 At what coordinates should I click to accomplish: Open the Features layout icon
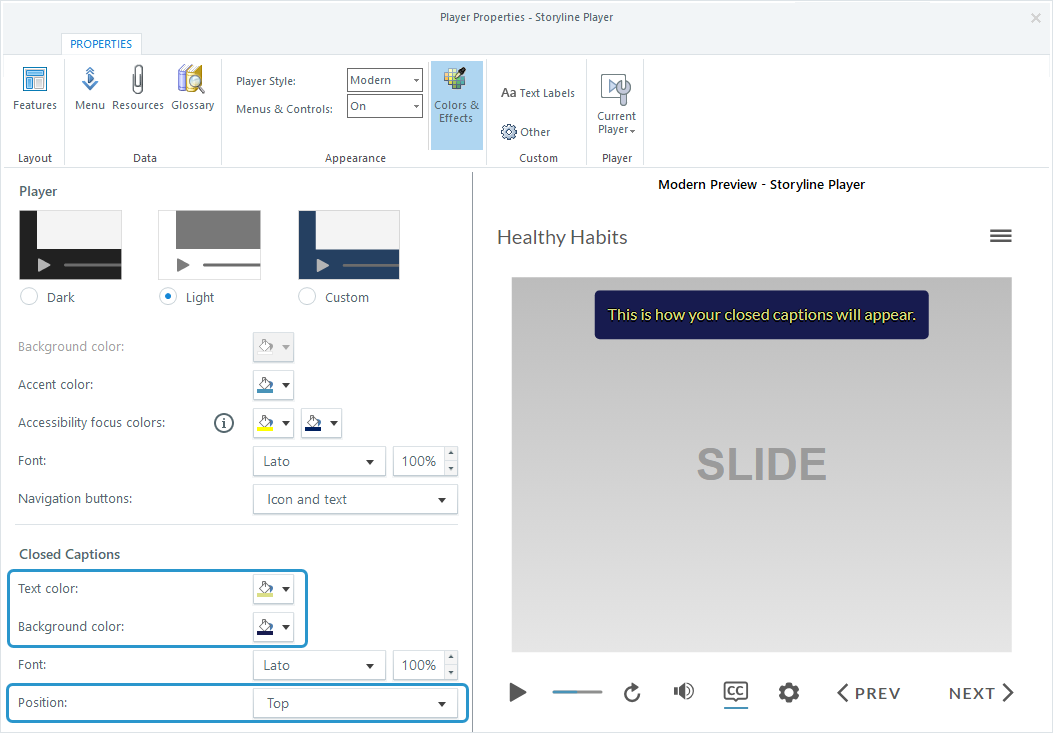[x=35, y=89]
